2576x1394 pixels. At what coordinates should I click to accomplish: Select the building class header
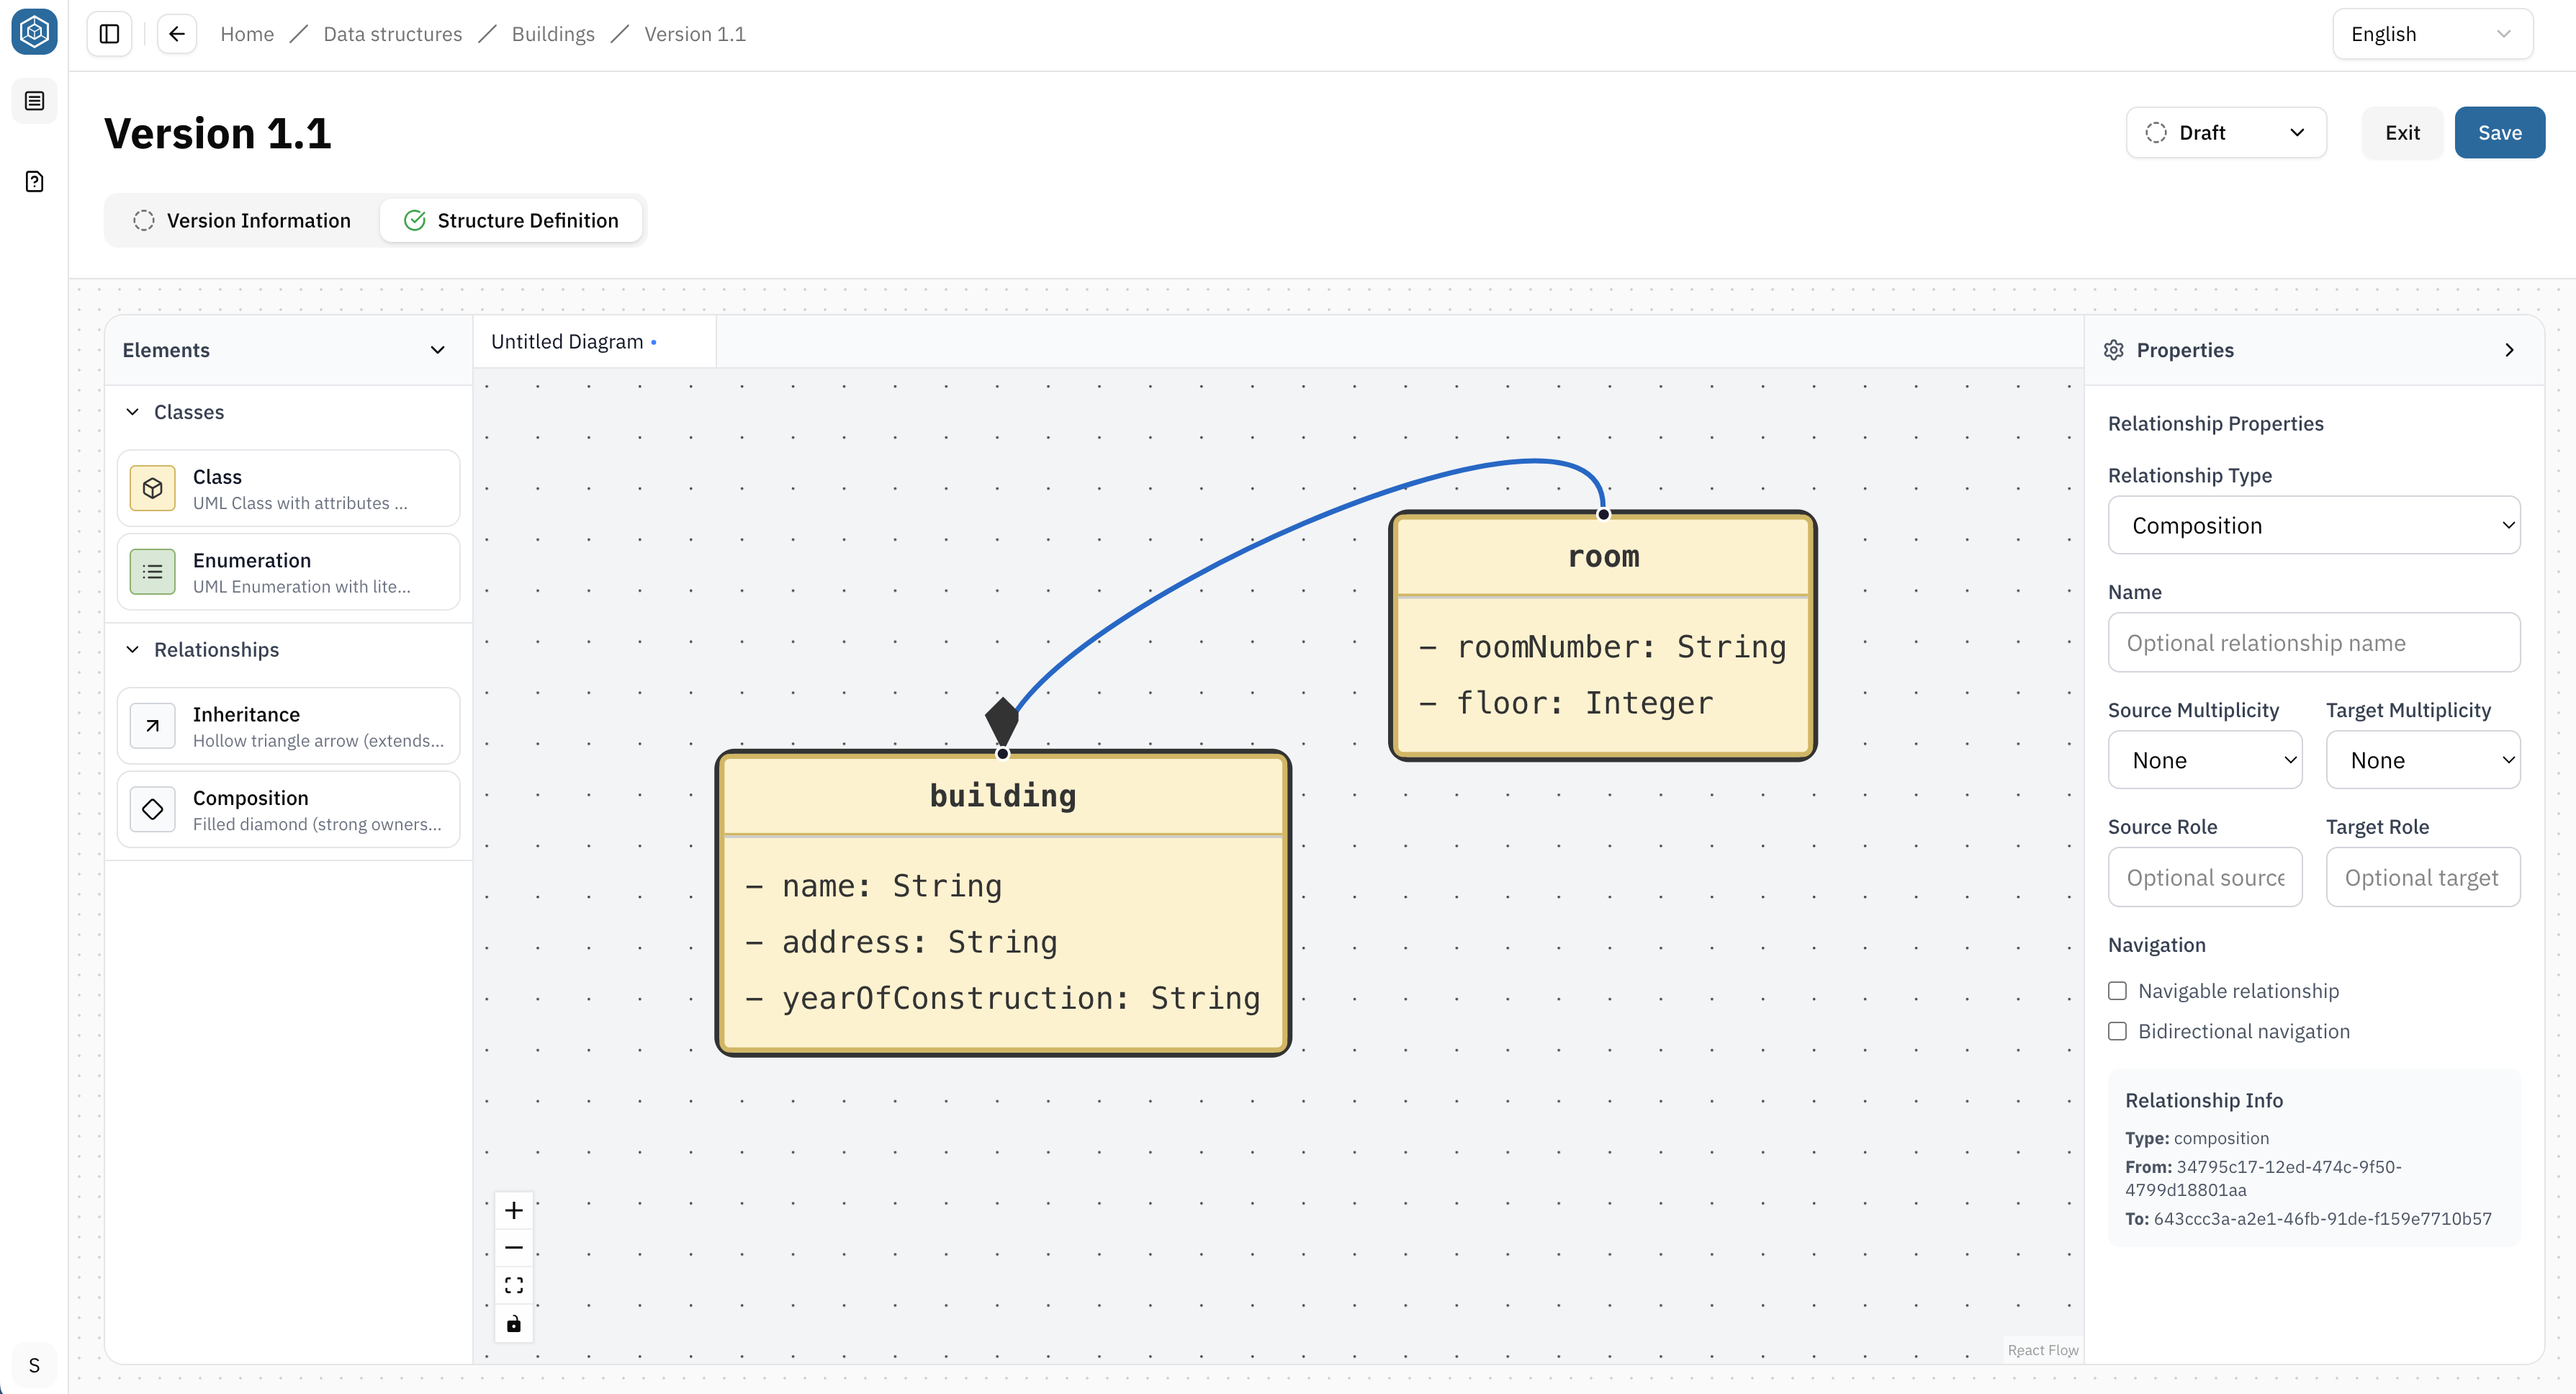(x=1003, y=796)
